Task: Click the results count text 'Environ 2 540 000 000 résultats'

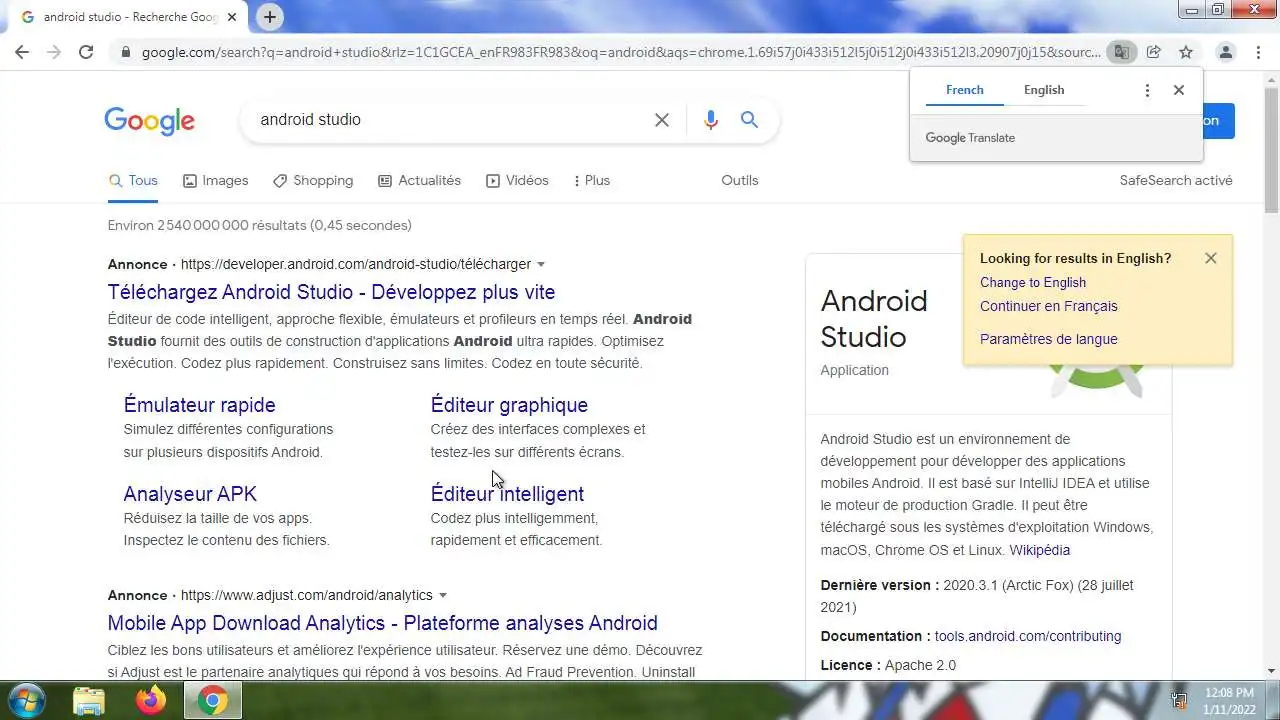Action: point(207,226)
